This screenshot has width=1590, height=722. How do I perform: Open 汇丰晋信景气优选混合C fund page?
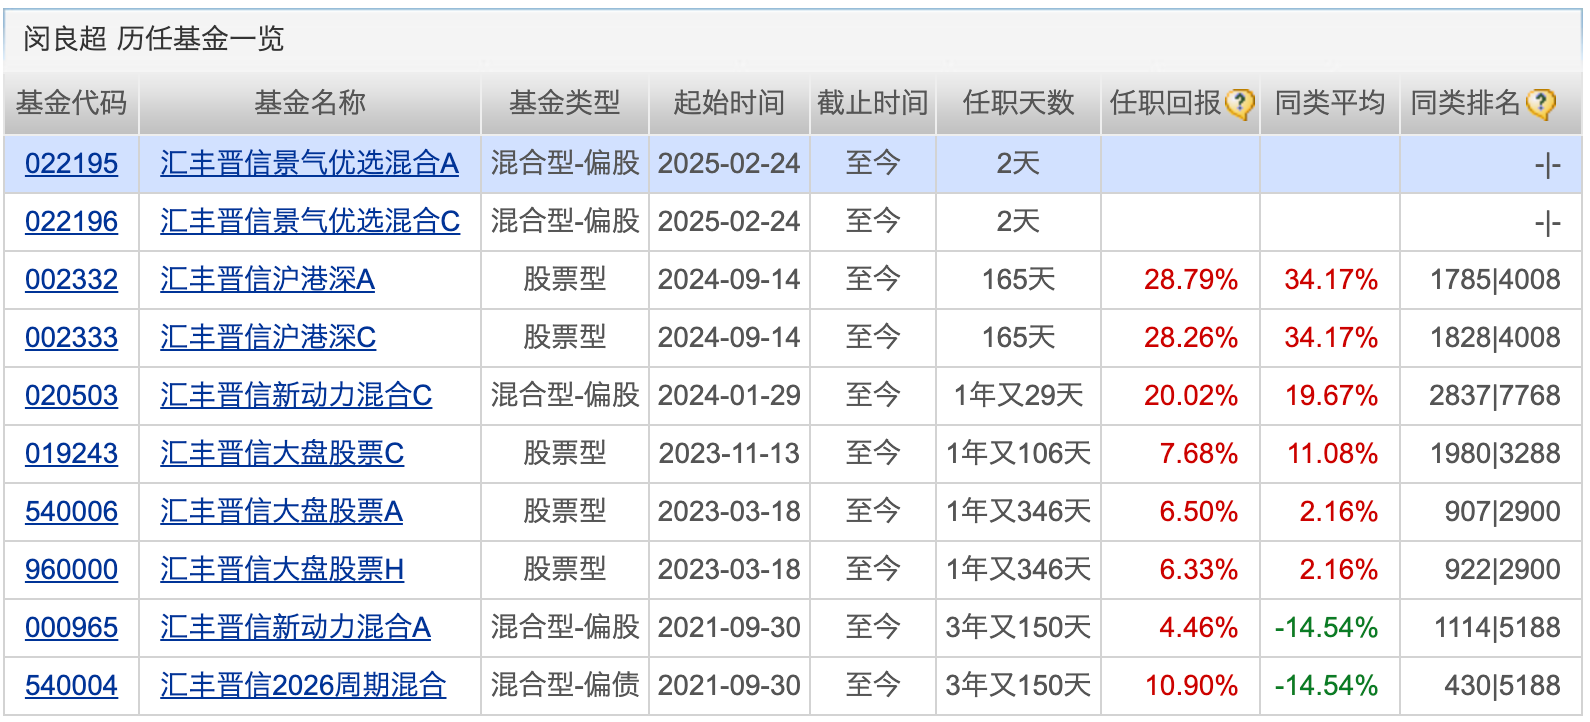(x=310, y=222)
